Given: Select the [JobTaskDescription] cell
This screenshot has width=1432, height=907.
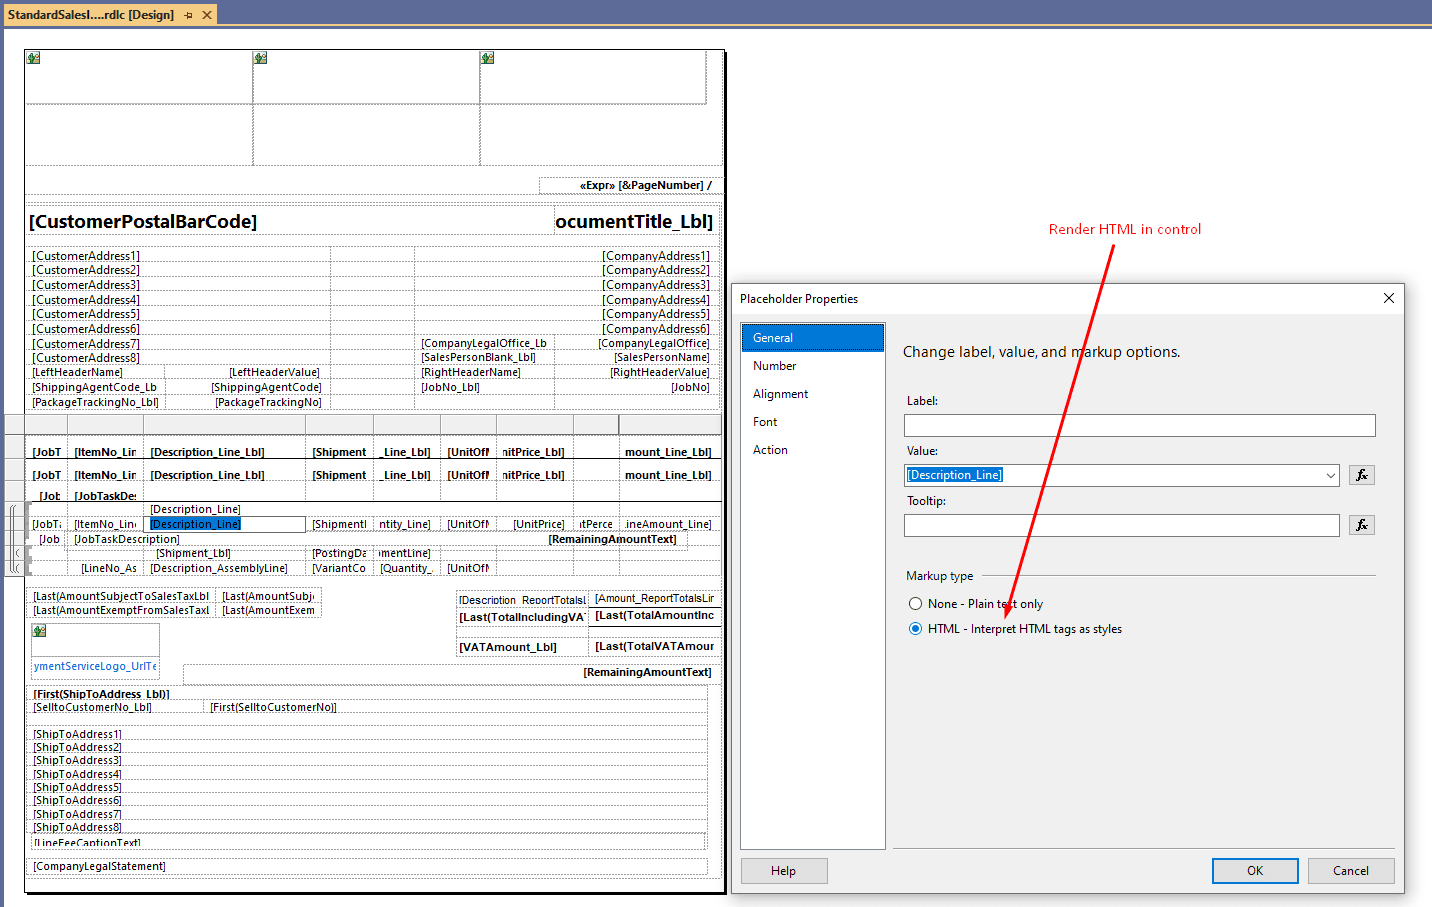Looking at the screenshot, I should click(127, 539).
